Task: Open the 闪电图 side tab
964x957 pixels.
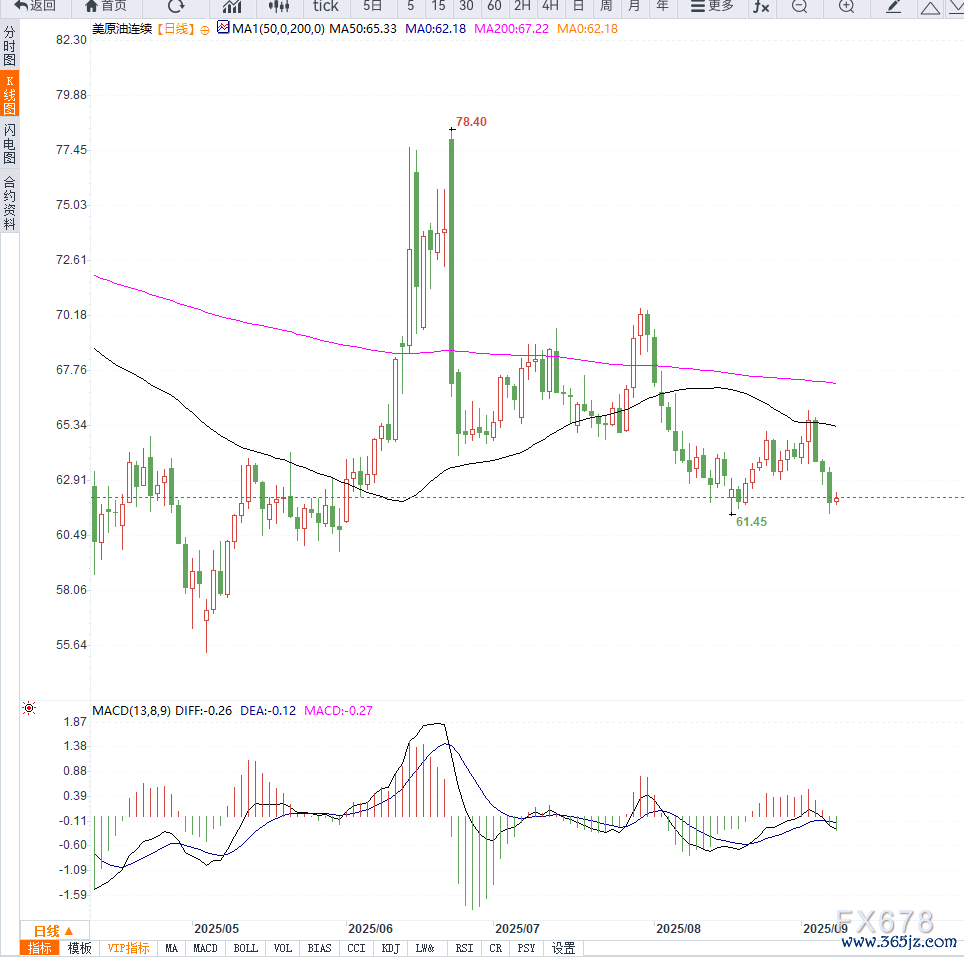Action: pos(10,144)
